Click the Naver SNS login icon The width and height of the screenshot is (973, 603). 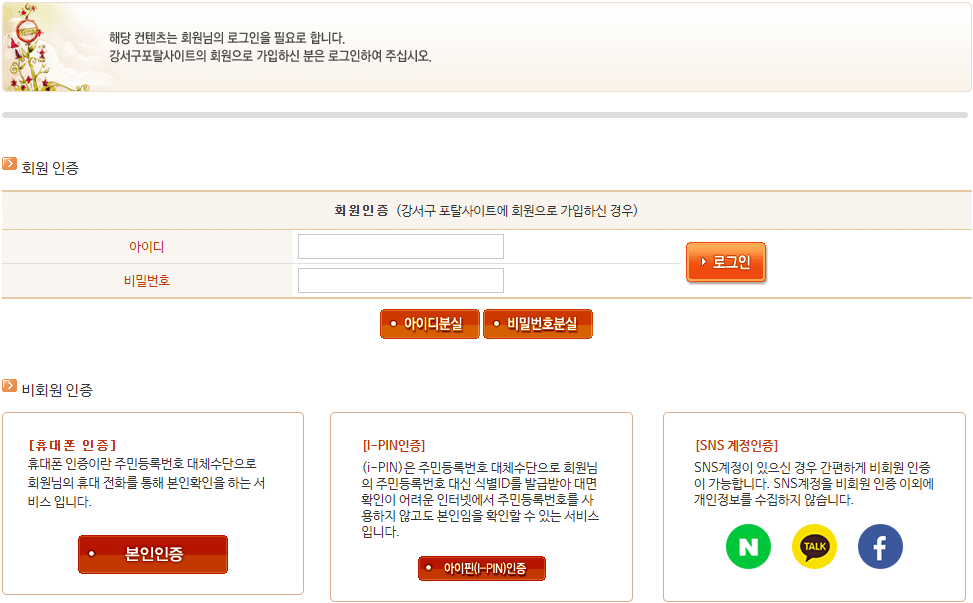click(748, 547)
